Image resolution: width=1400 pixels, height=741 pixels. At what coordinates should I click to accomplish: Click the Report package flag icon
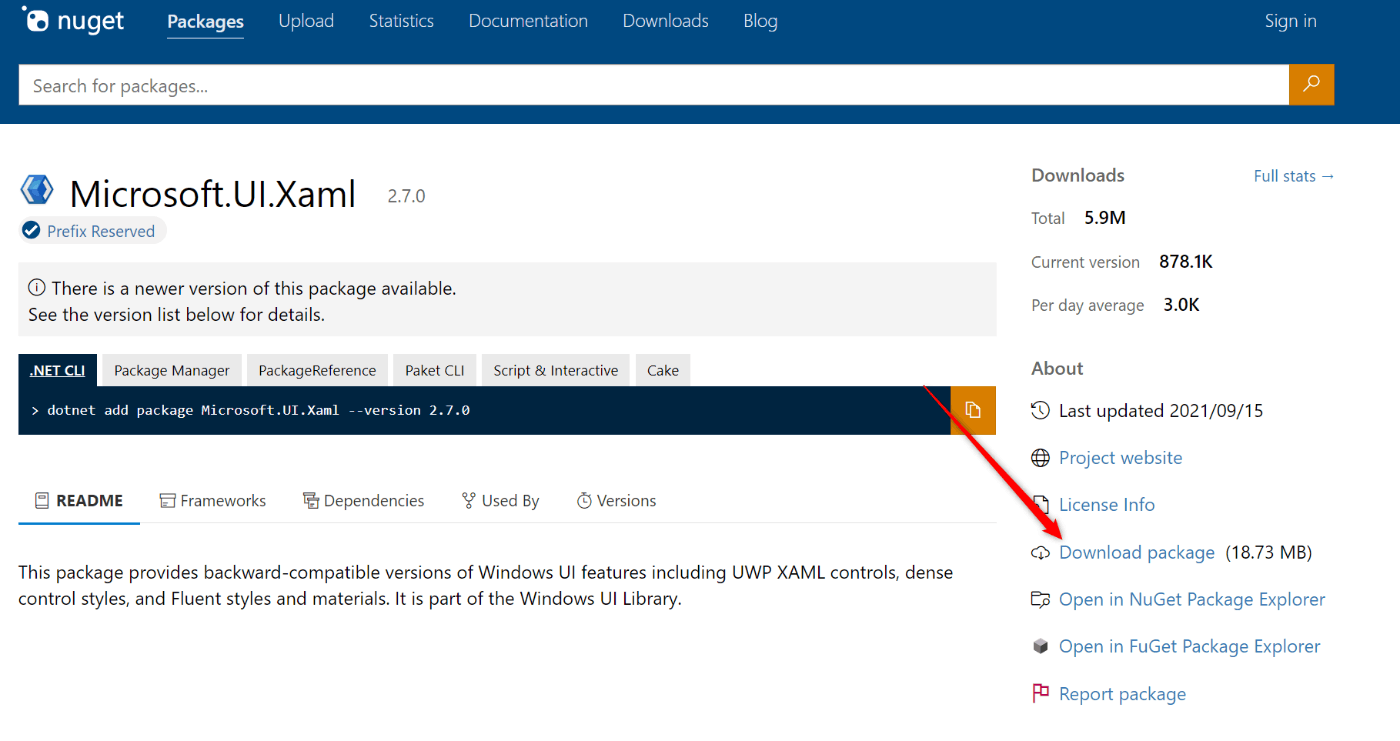click(x=1041, y=693)
